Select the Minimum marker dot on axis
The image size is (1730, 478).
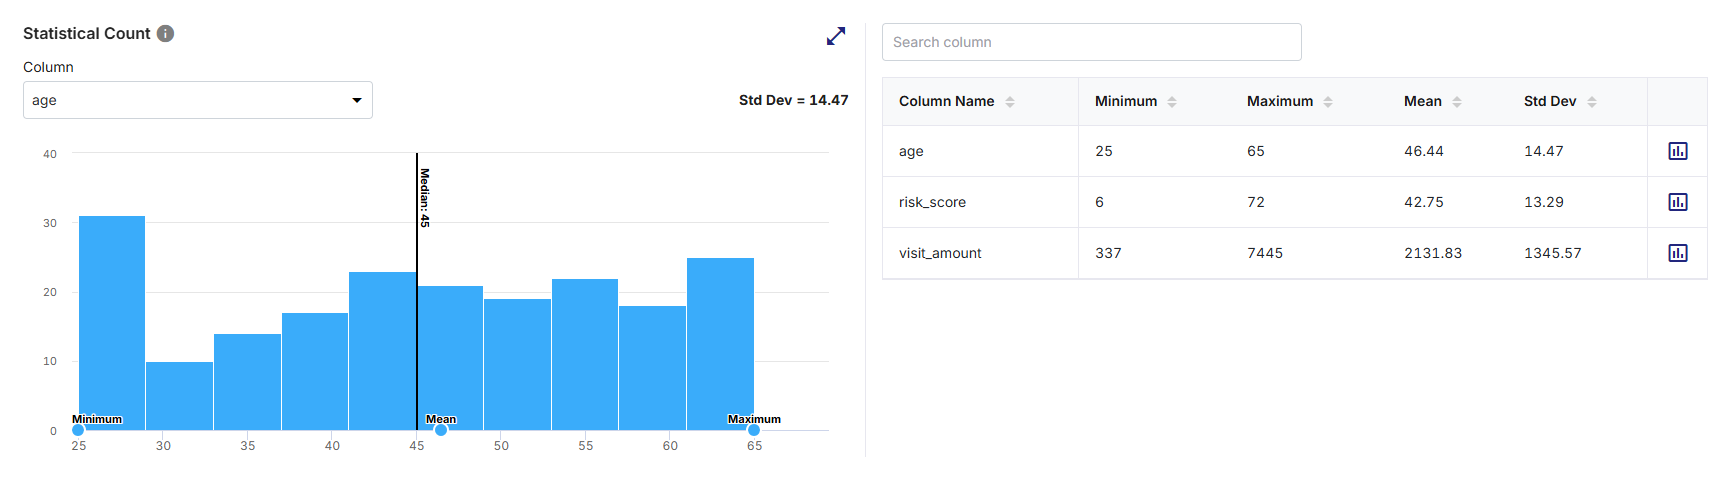[x=78, y=430]
